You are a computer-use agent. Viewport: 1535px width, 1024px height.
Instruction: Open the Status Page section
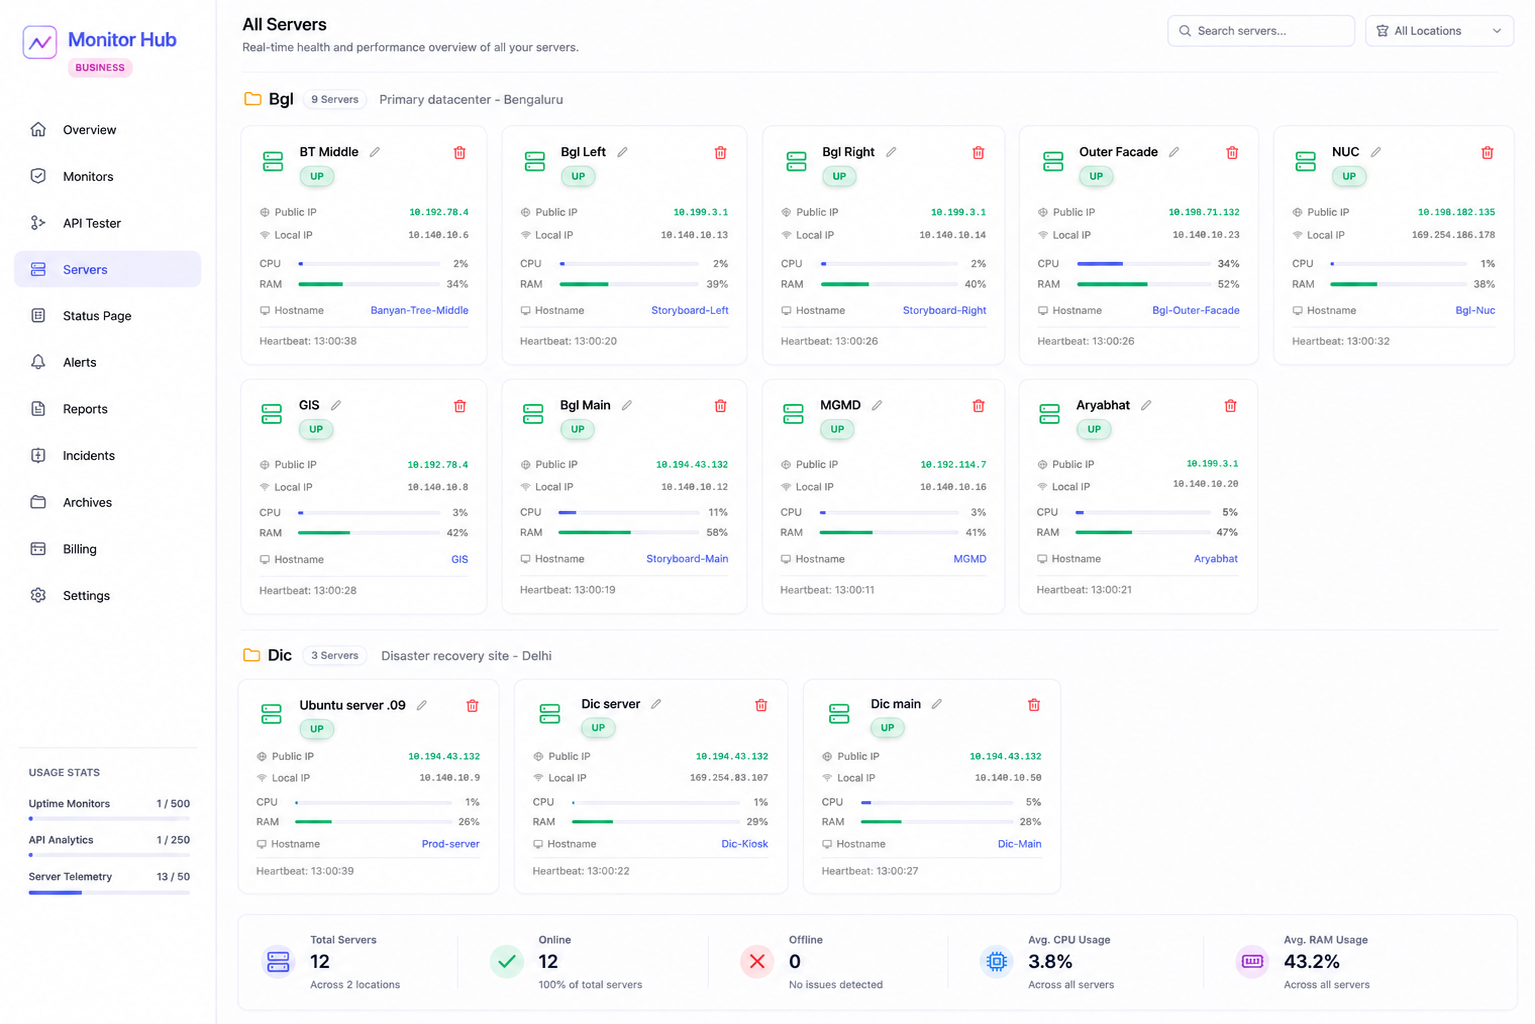click(x=107, y=316)
